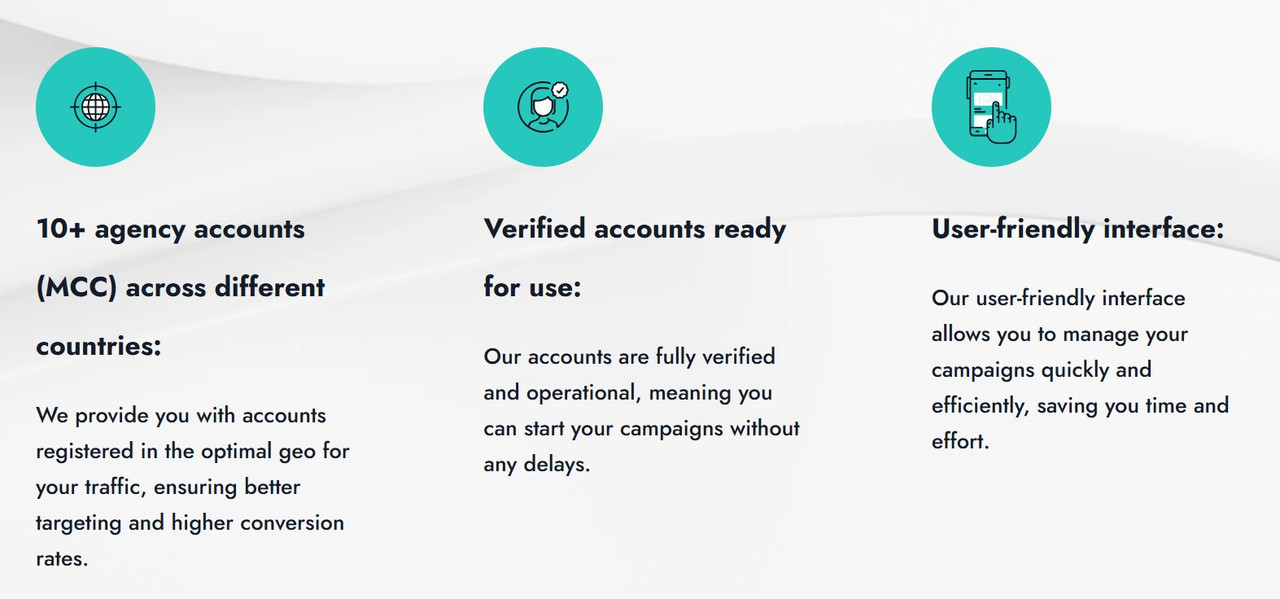Click the "can start your campaigns without" line
The image size is (1280, 599).
click(641, 429)
